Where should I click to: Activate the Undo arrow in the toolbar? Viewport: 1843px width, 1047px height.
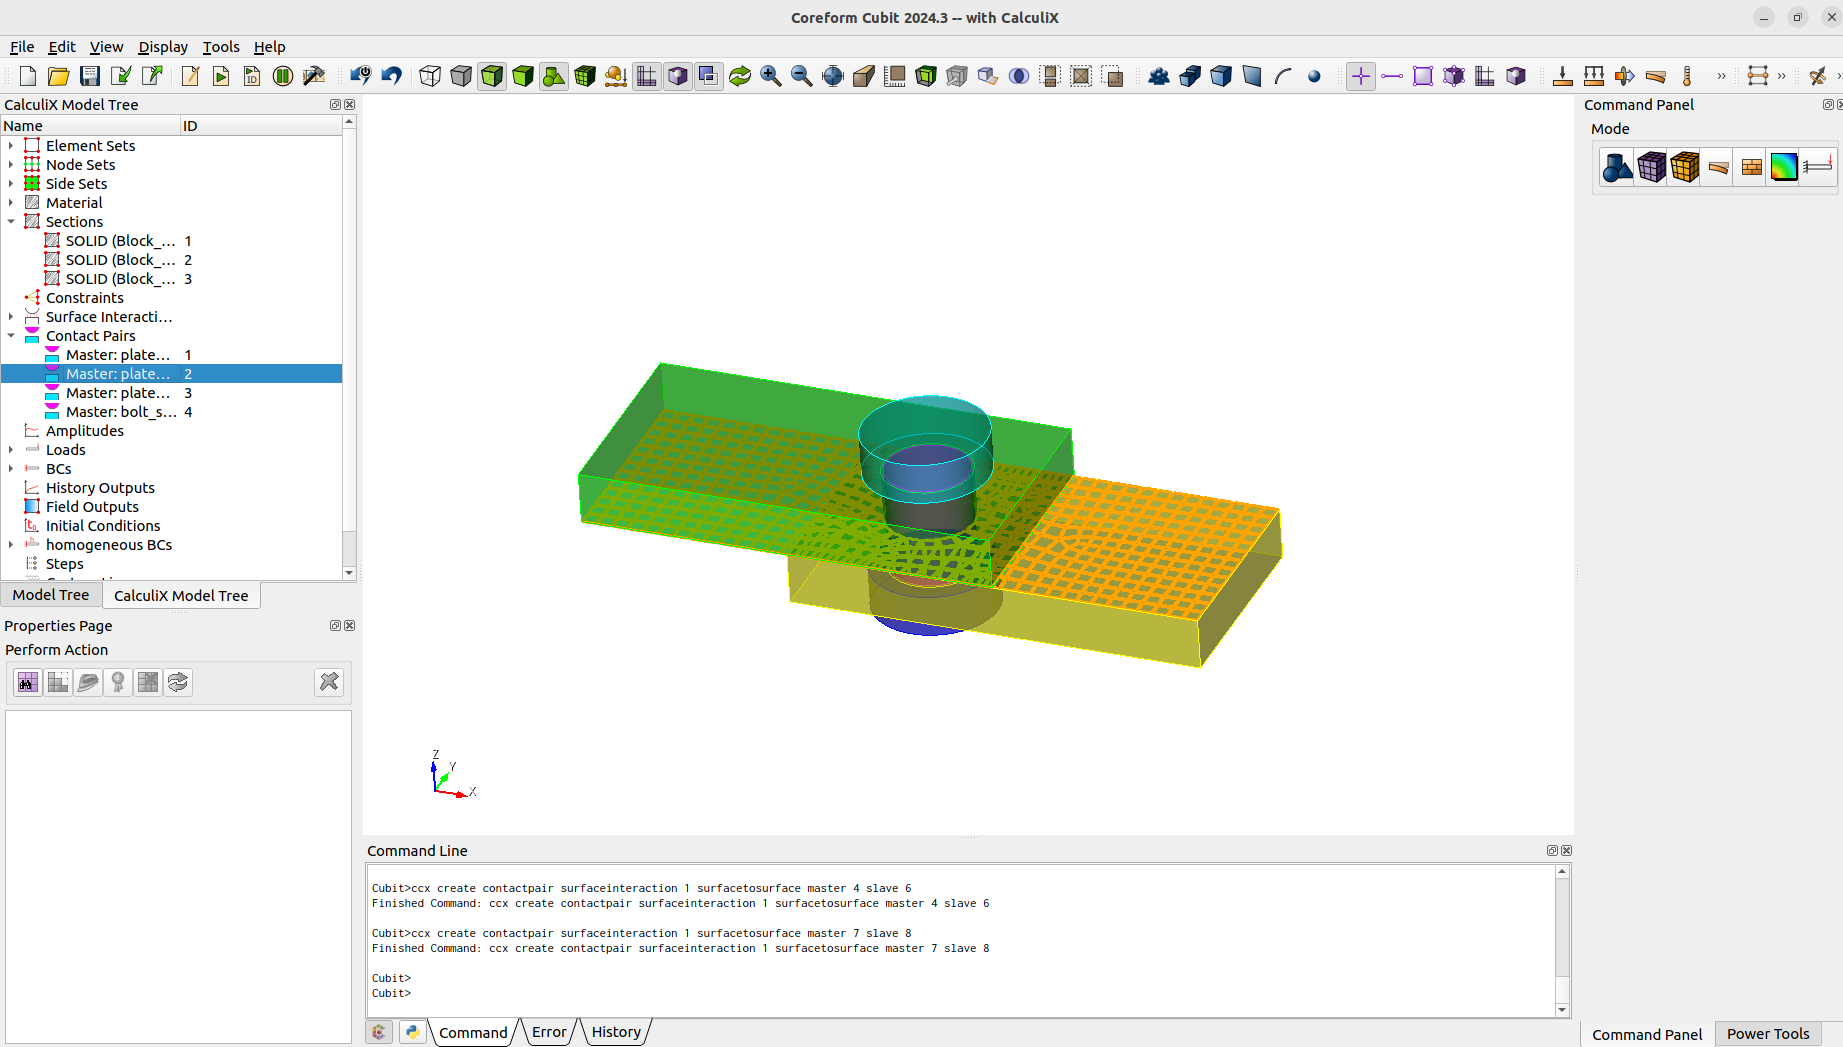click(391, 76)
